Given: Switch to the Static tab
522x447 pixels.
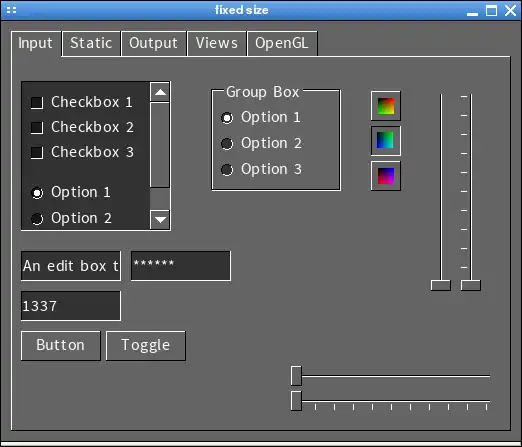Looking at the screenshot, I should tap(91, 43).
